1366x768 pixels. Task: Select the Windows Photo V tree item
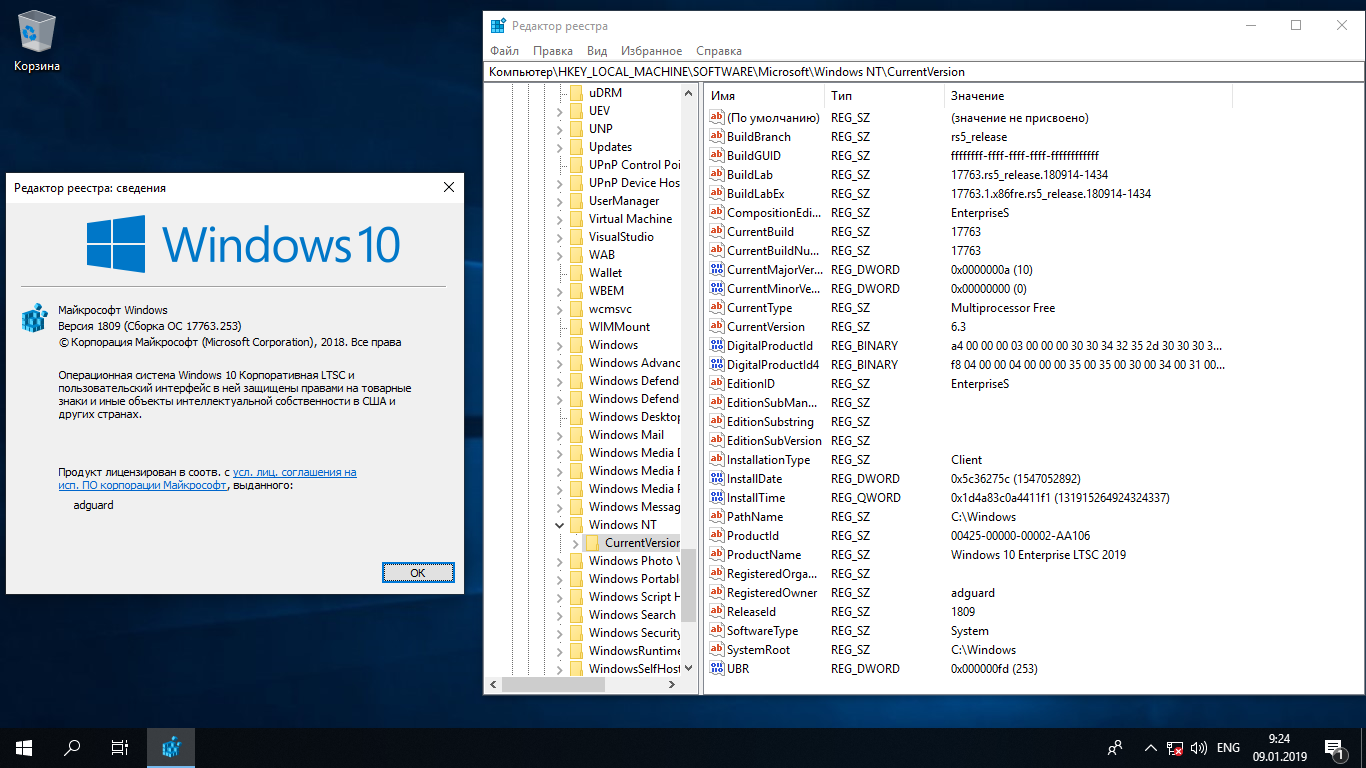point(634,561)
